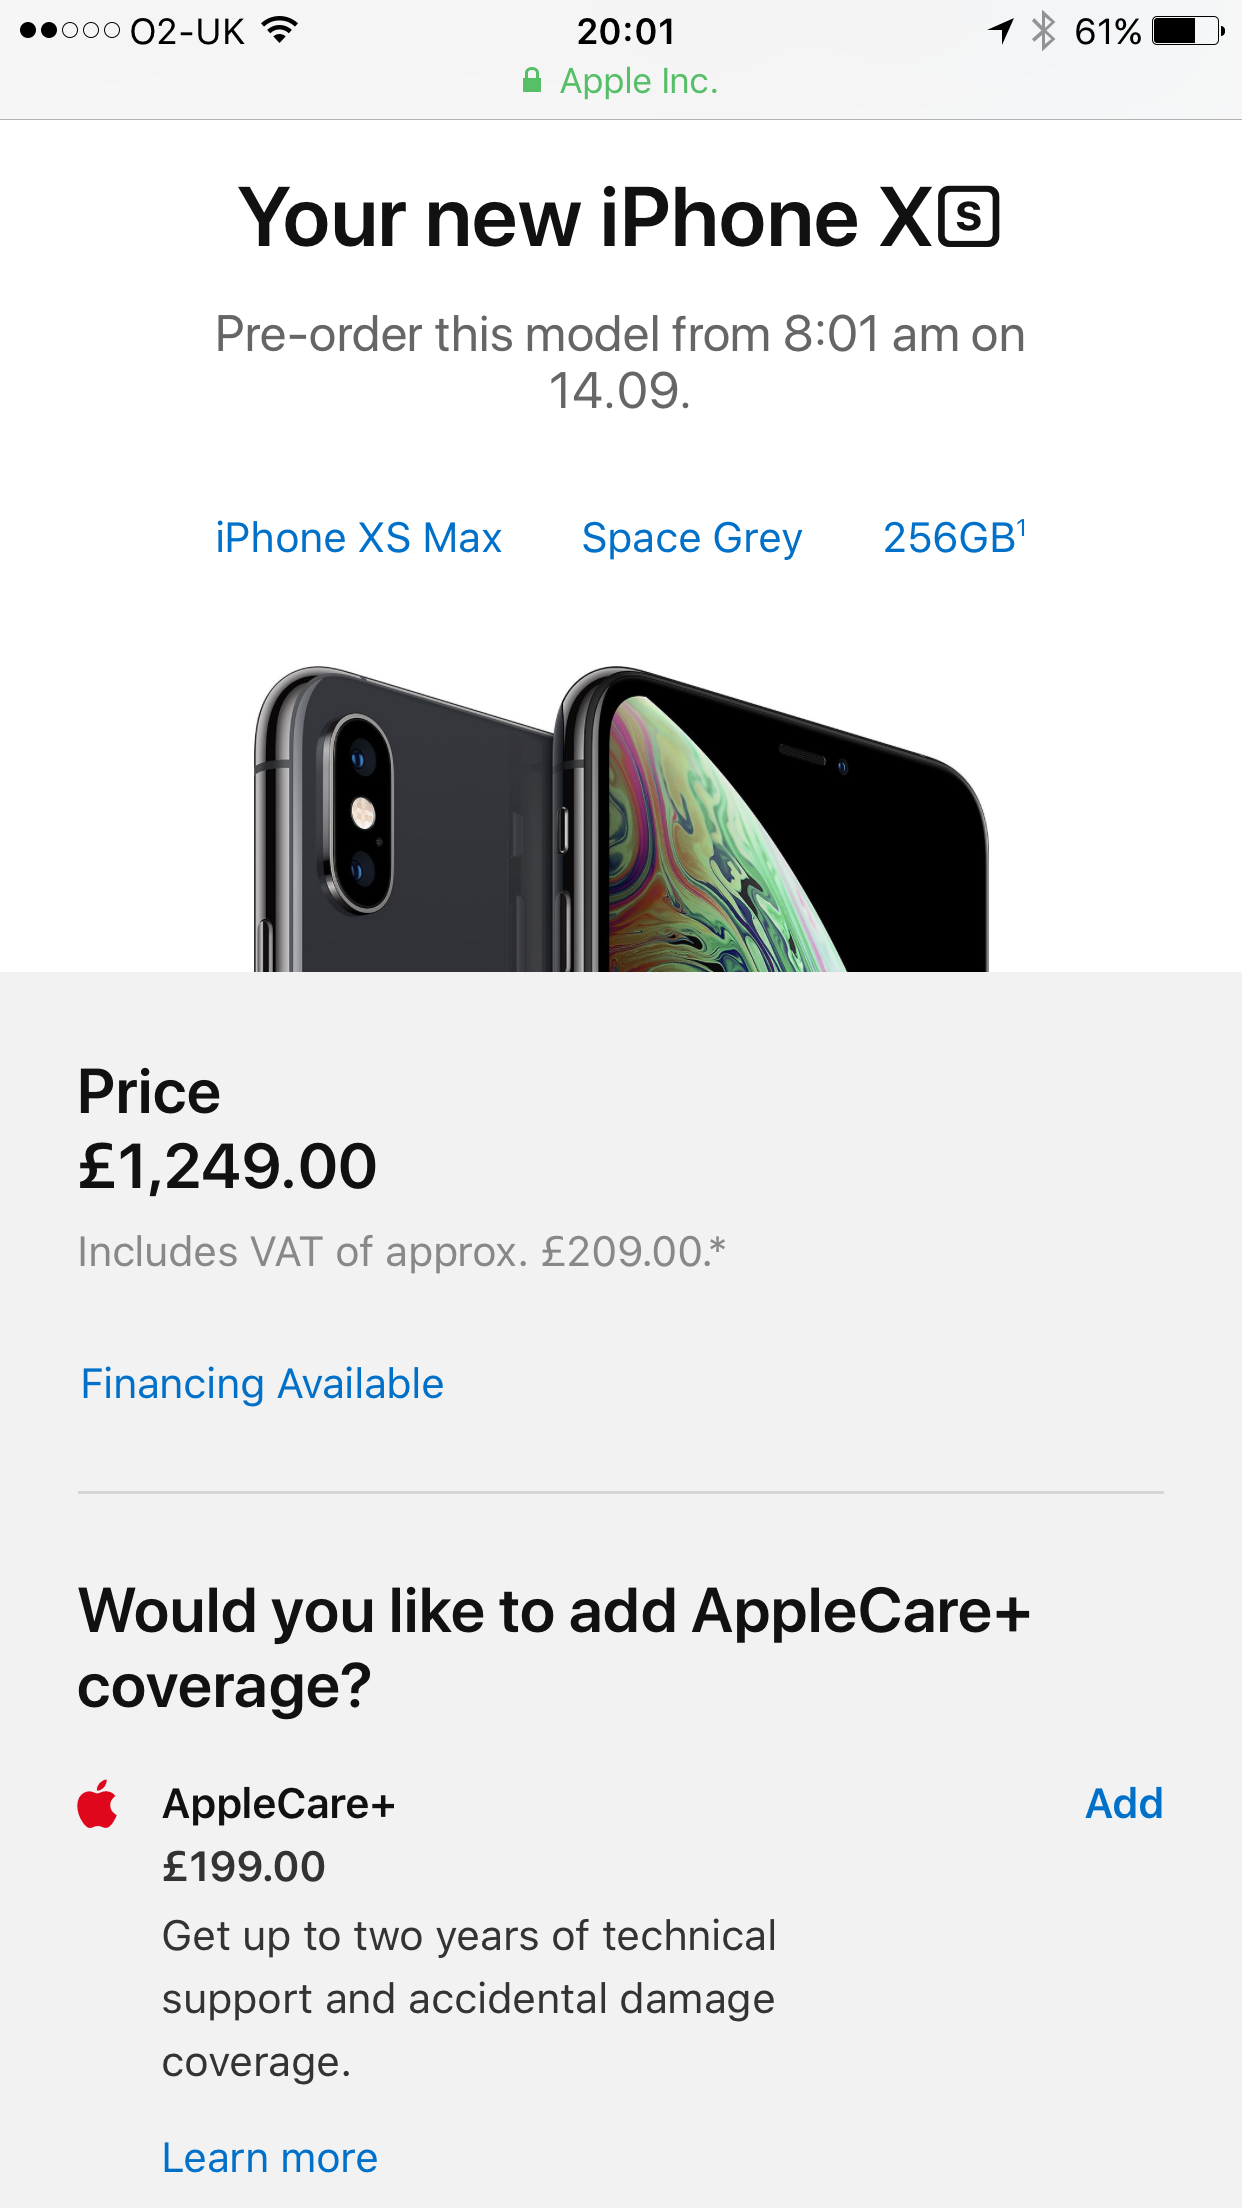1242x2208 pixels.
Task: Add AppleCare+ coverage to the order
Action: [x=1124, y=1804]
